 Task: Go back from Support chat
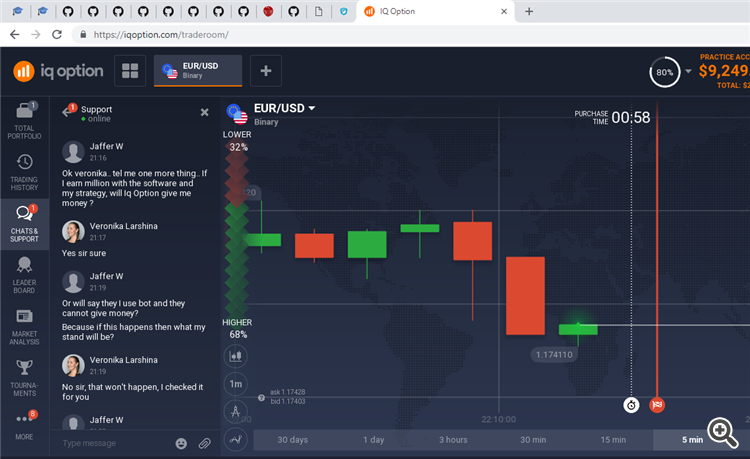67,112
